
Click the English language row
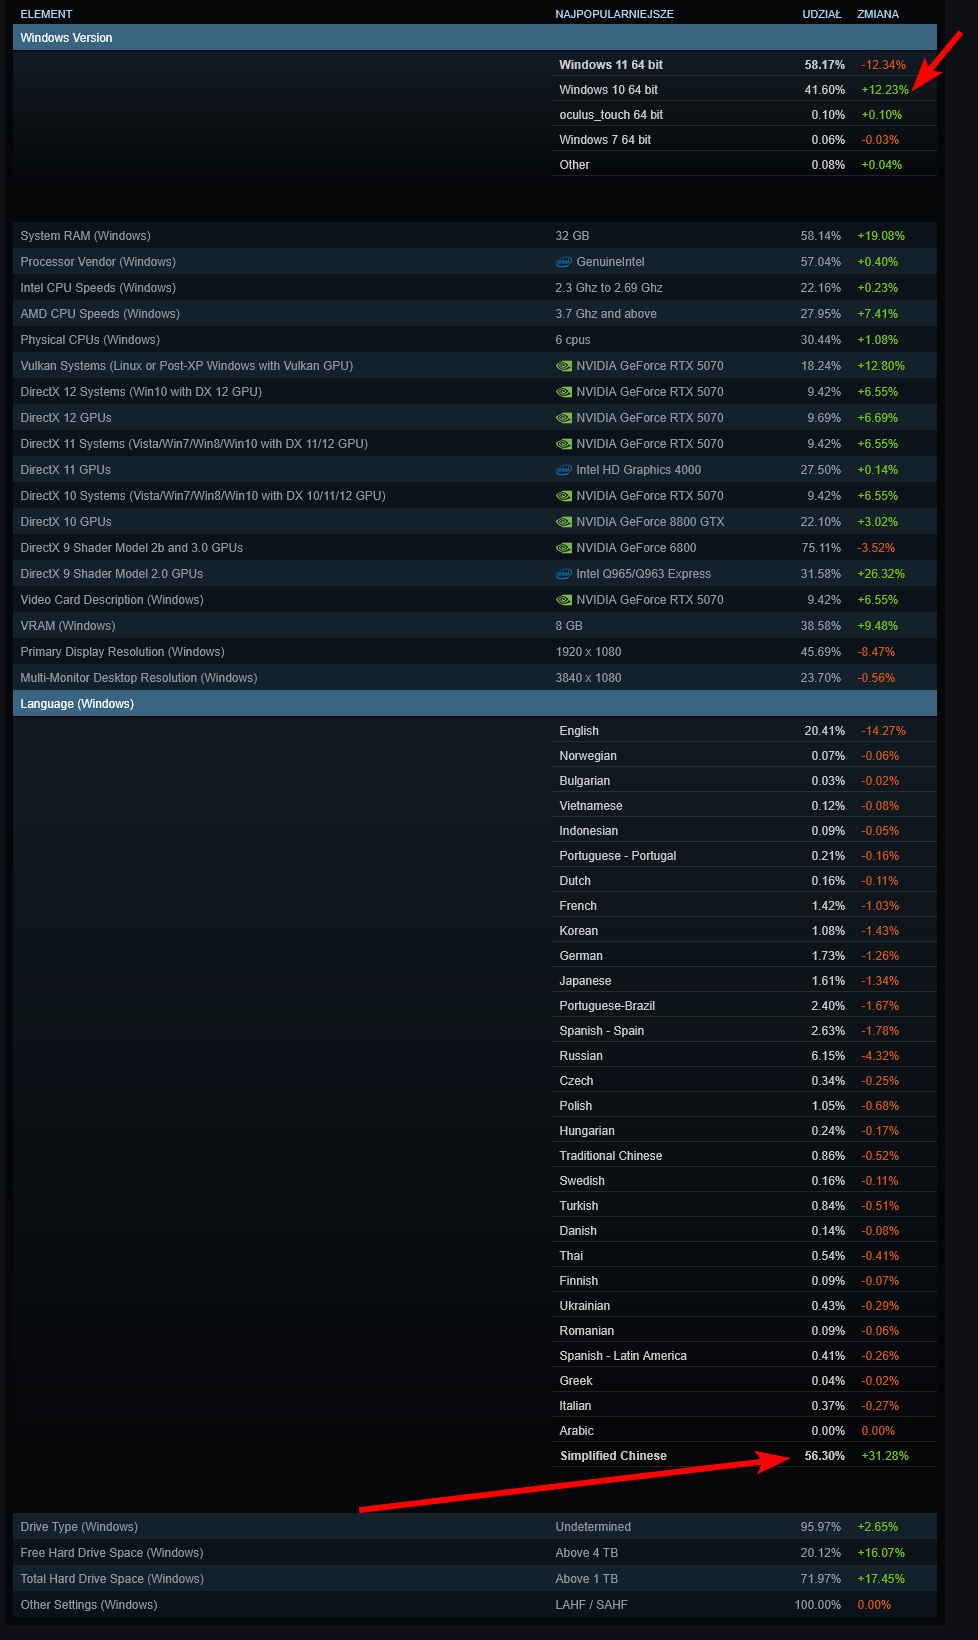(x=744, y=731)
